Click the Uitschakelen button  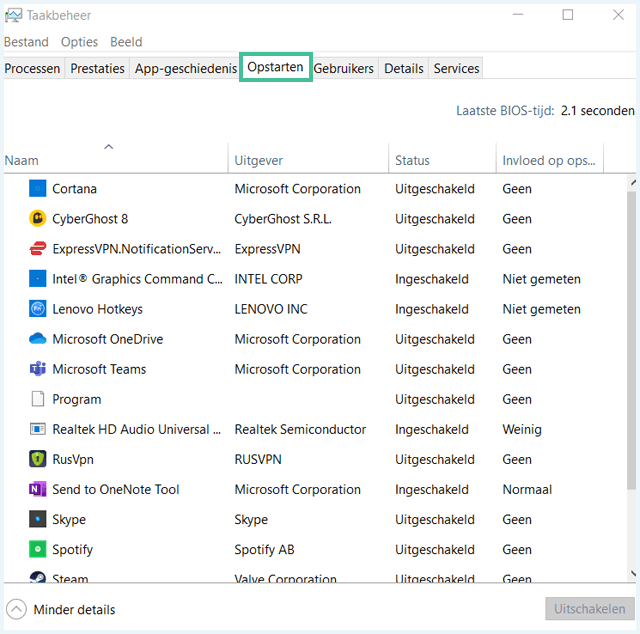tap(590, 609)
